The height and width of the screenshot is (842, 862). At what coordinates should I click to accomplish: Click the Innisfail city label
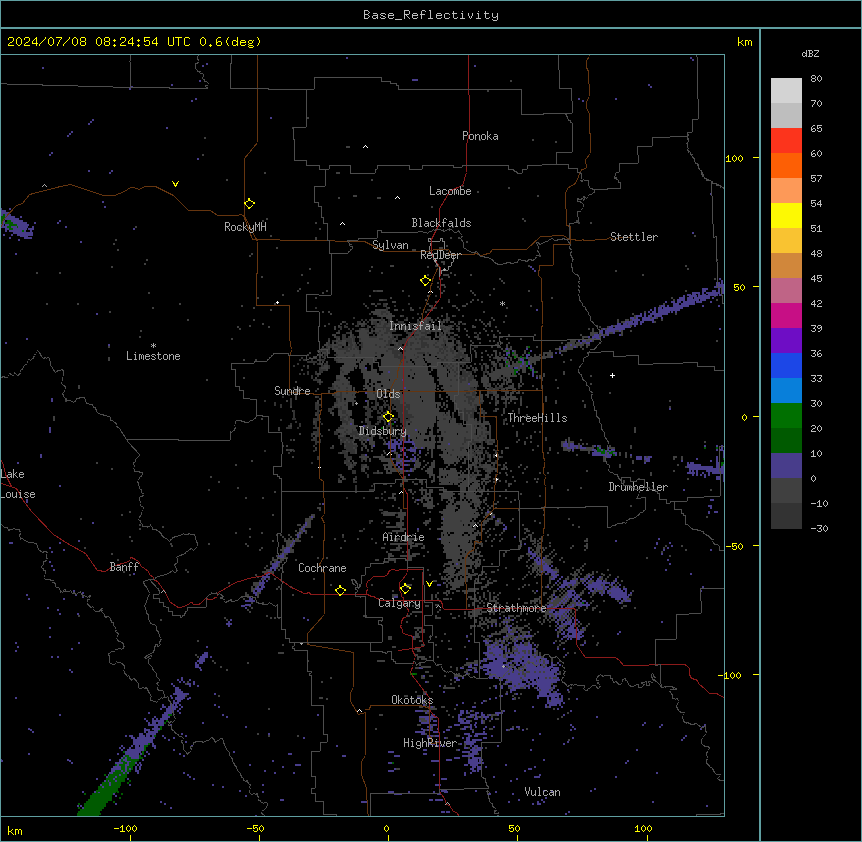[415, 326]
